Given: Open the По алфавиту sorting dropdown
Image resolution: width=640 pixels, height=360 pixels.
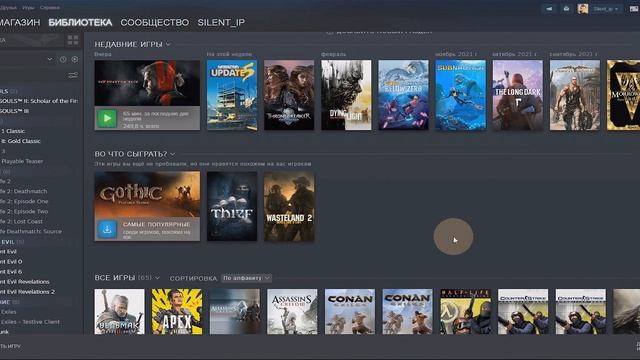Looking at the screenshot, I should (x=246, y=278).
